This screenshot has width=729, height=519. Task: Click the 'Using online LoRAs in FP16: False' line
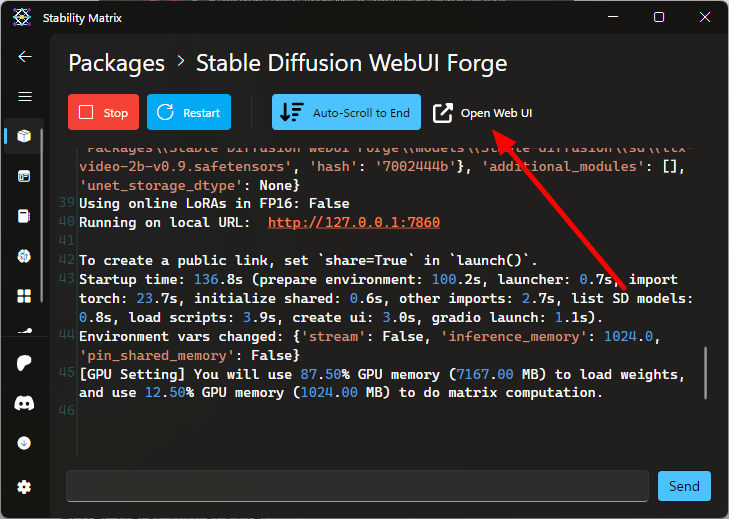point(214,203)
